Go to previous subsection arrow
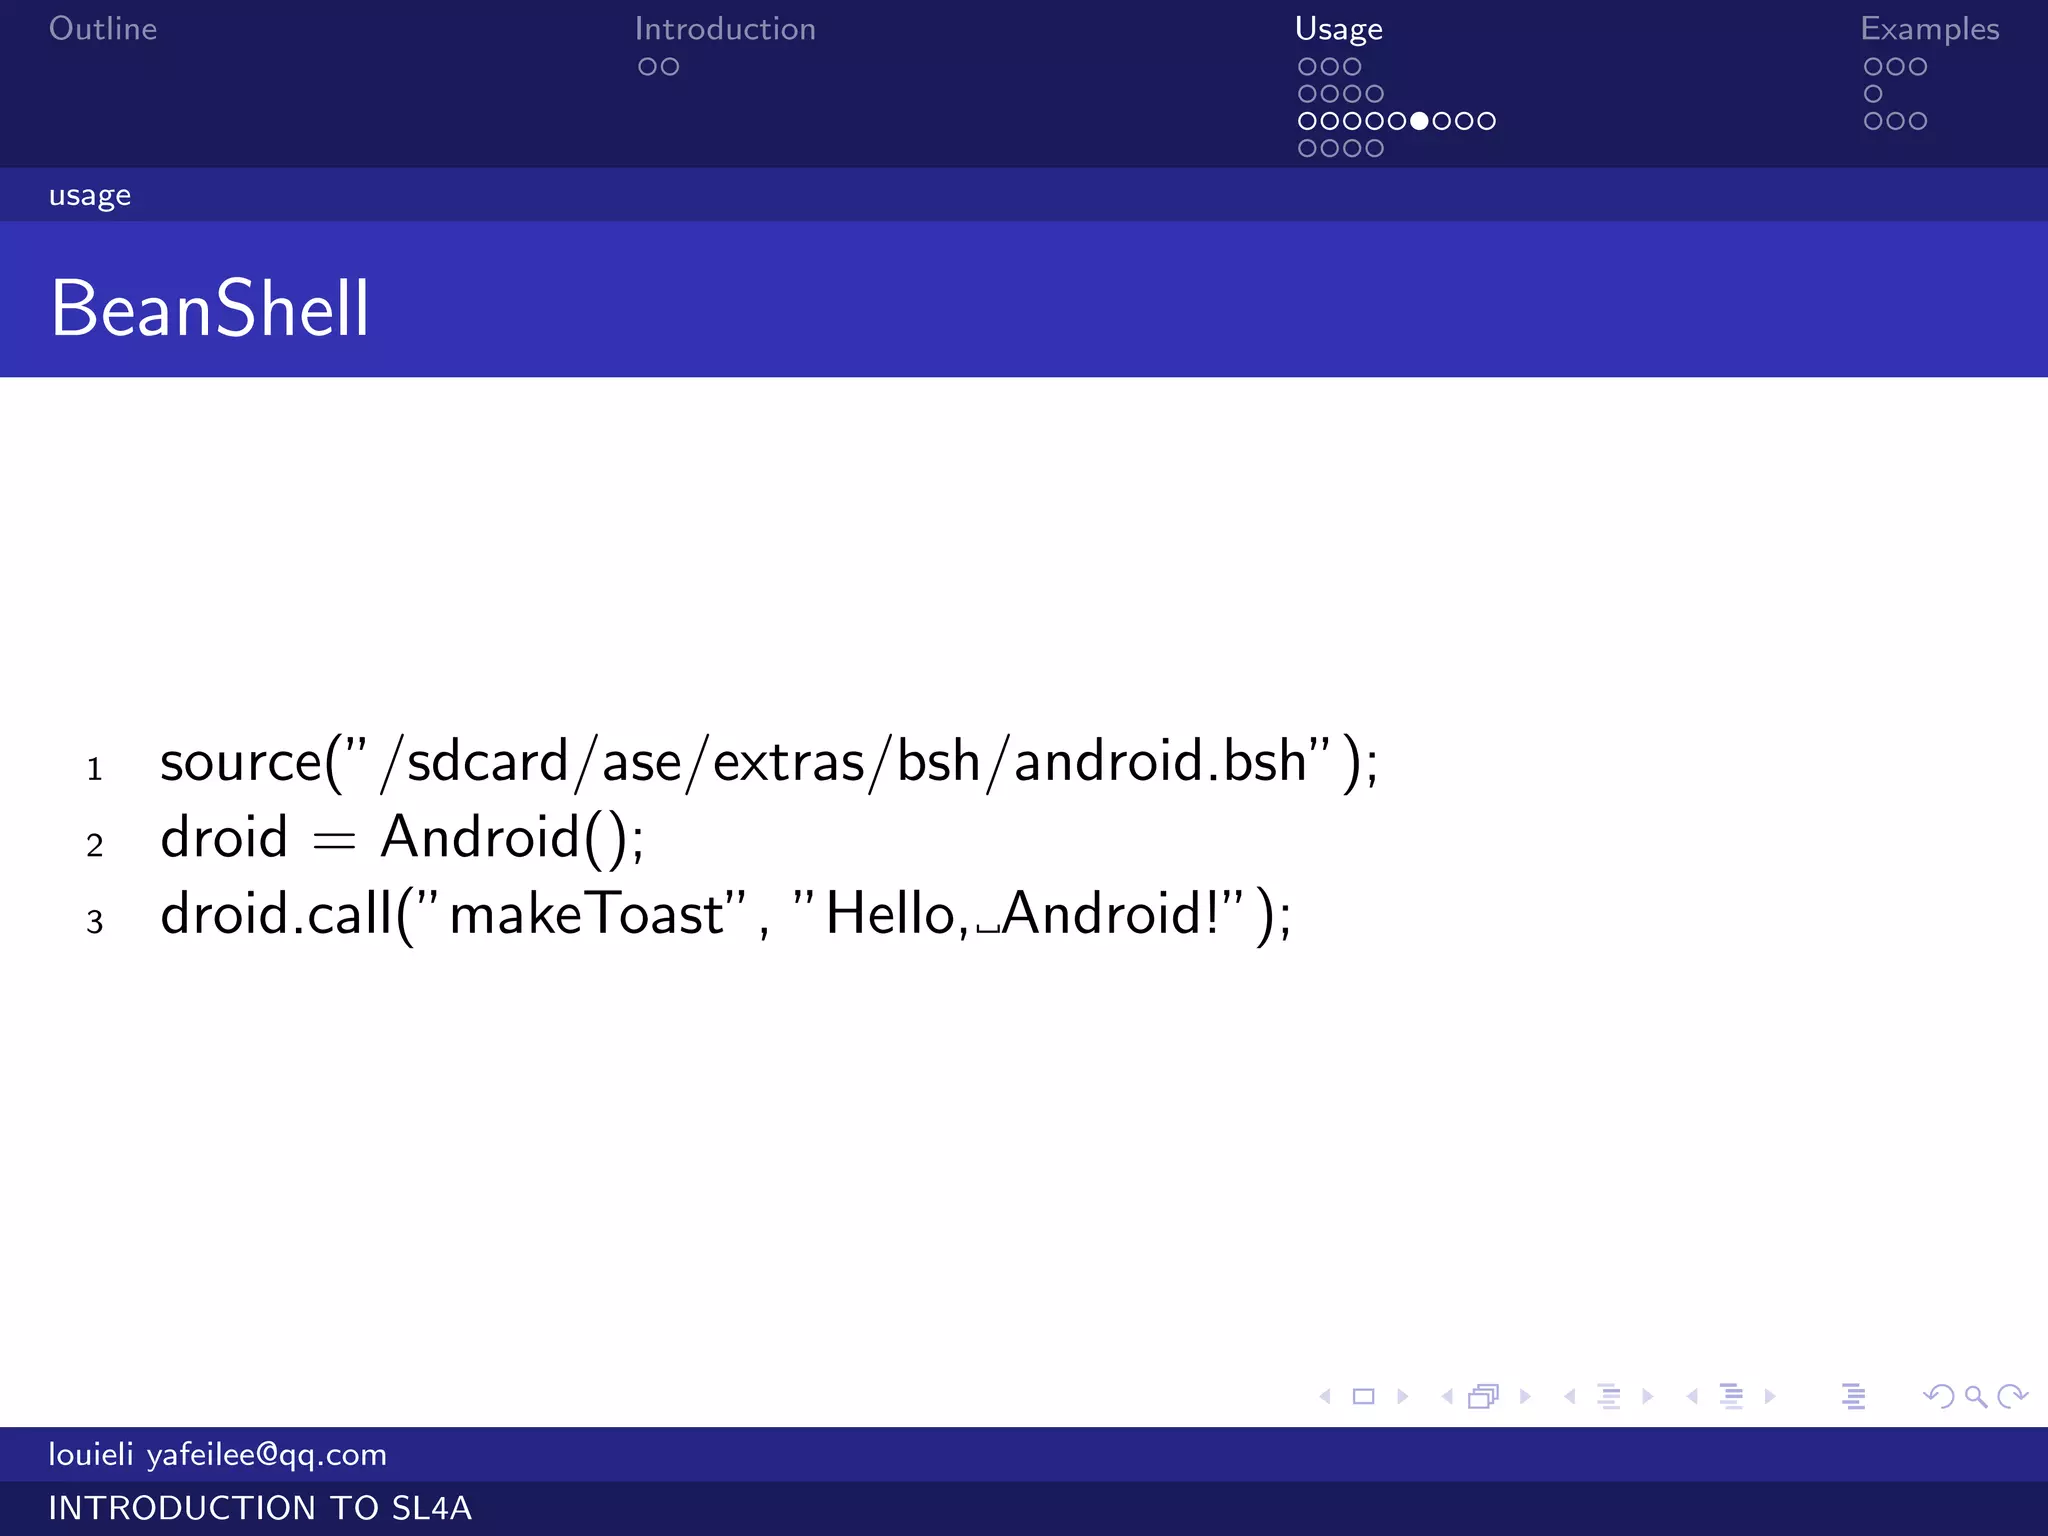The image size is (2048, 1536). [x=1569, y=1396]
